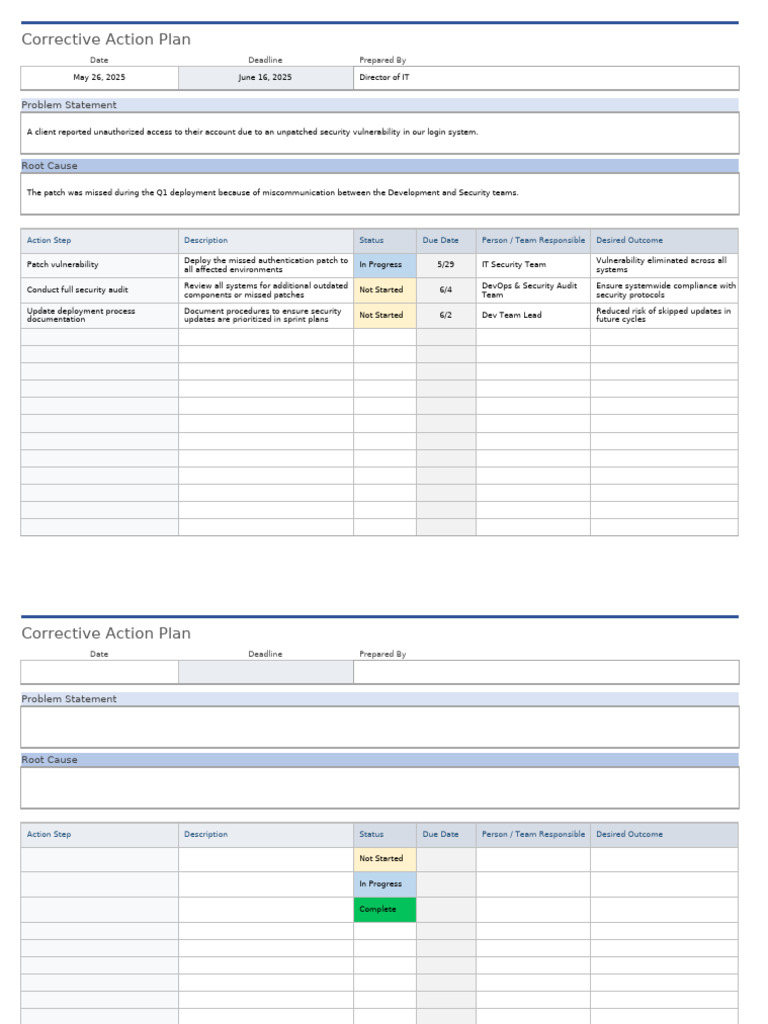Screen dimensions: 768x1024
Task: Click the 'Director of IT' prepared-by cell
Action: (546, 78)
